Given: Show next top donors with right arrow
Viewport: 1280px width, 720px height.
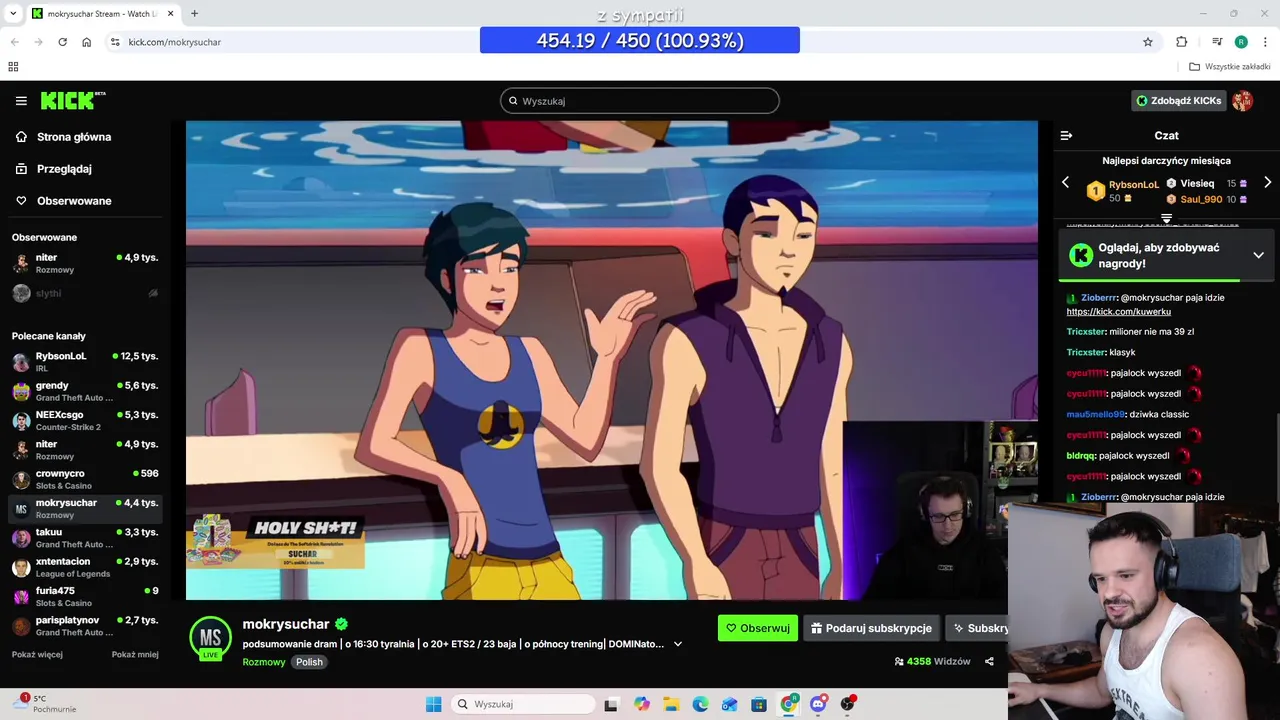Looking at the screenshot, I should point(1267,183).
